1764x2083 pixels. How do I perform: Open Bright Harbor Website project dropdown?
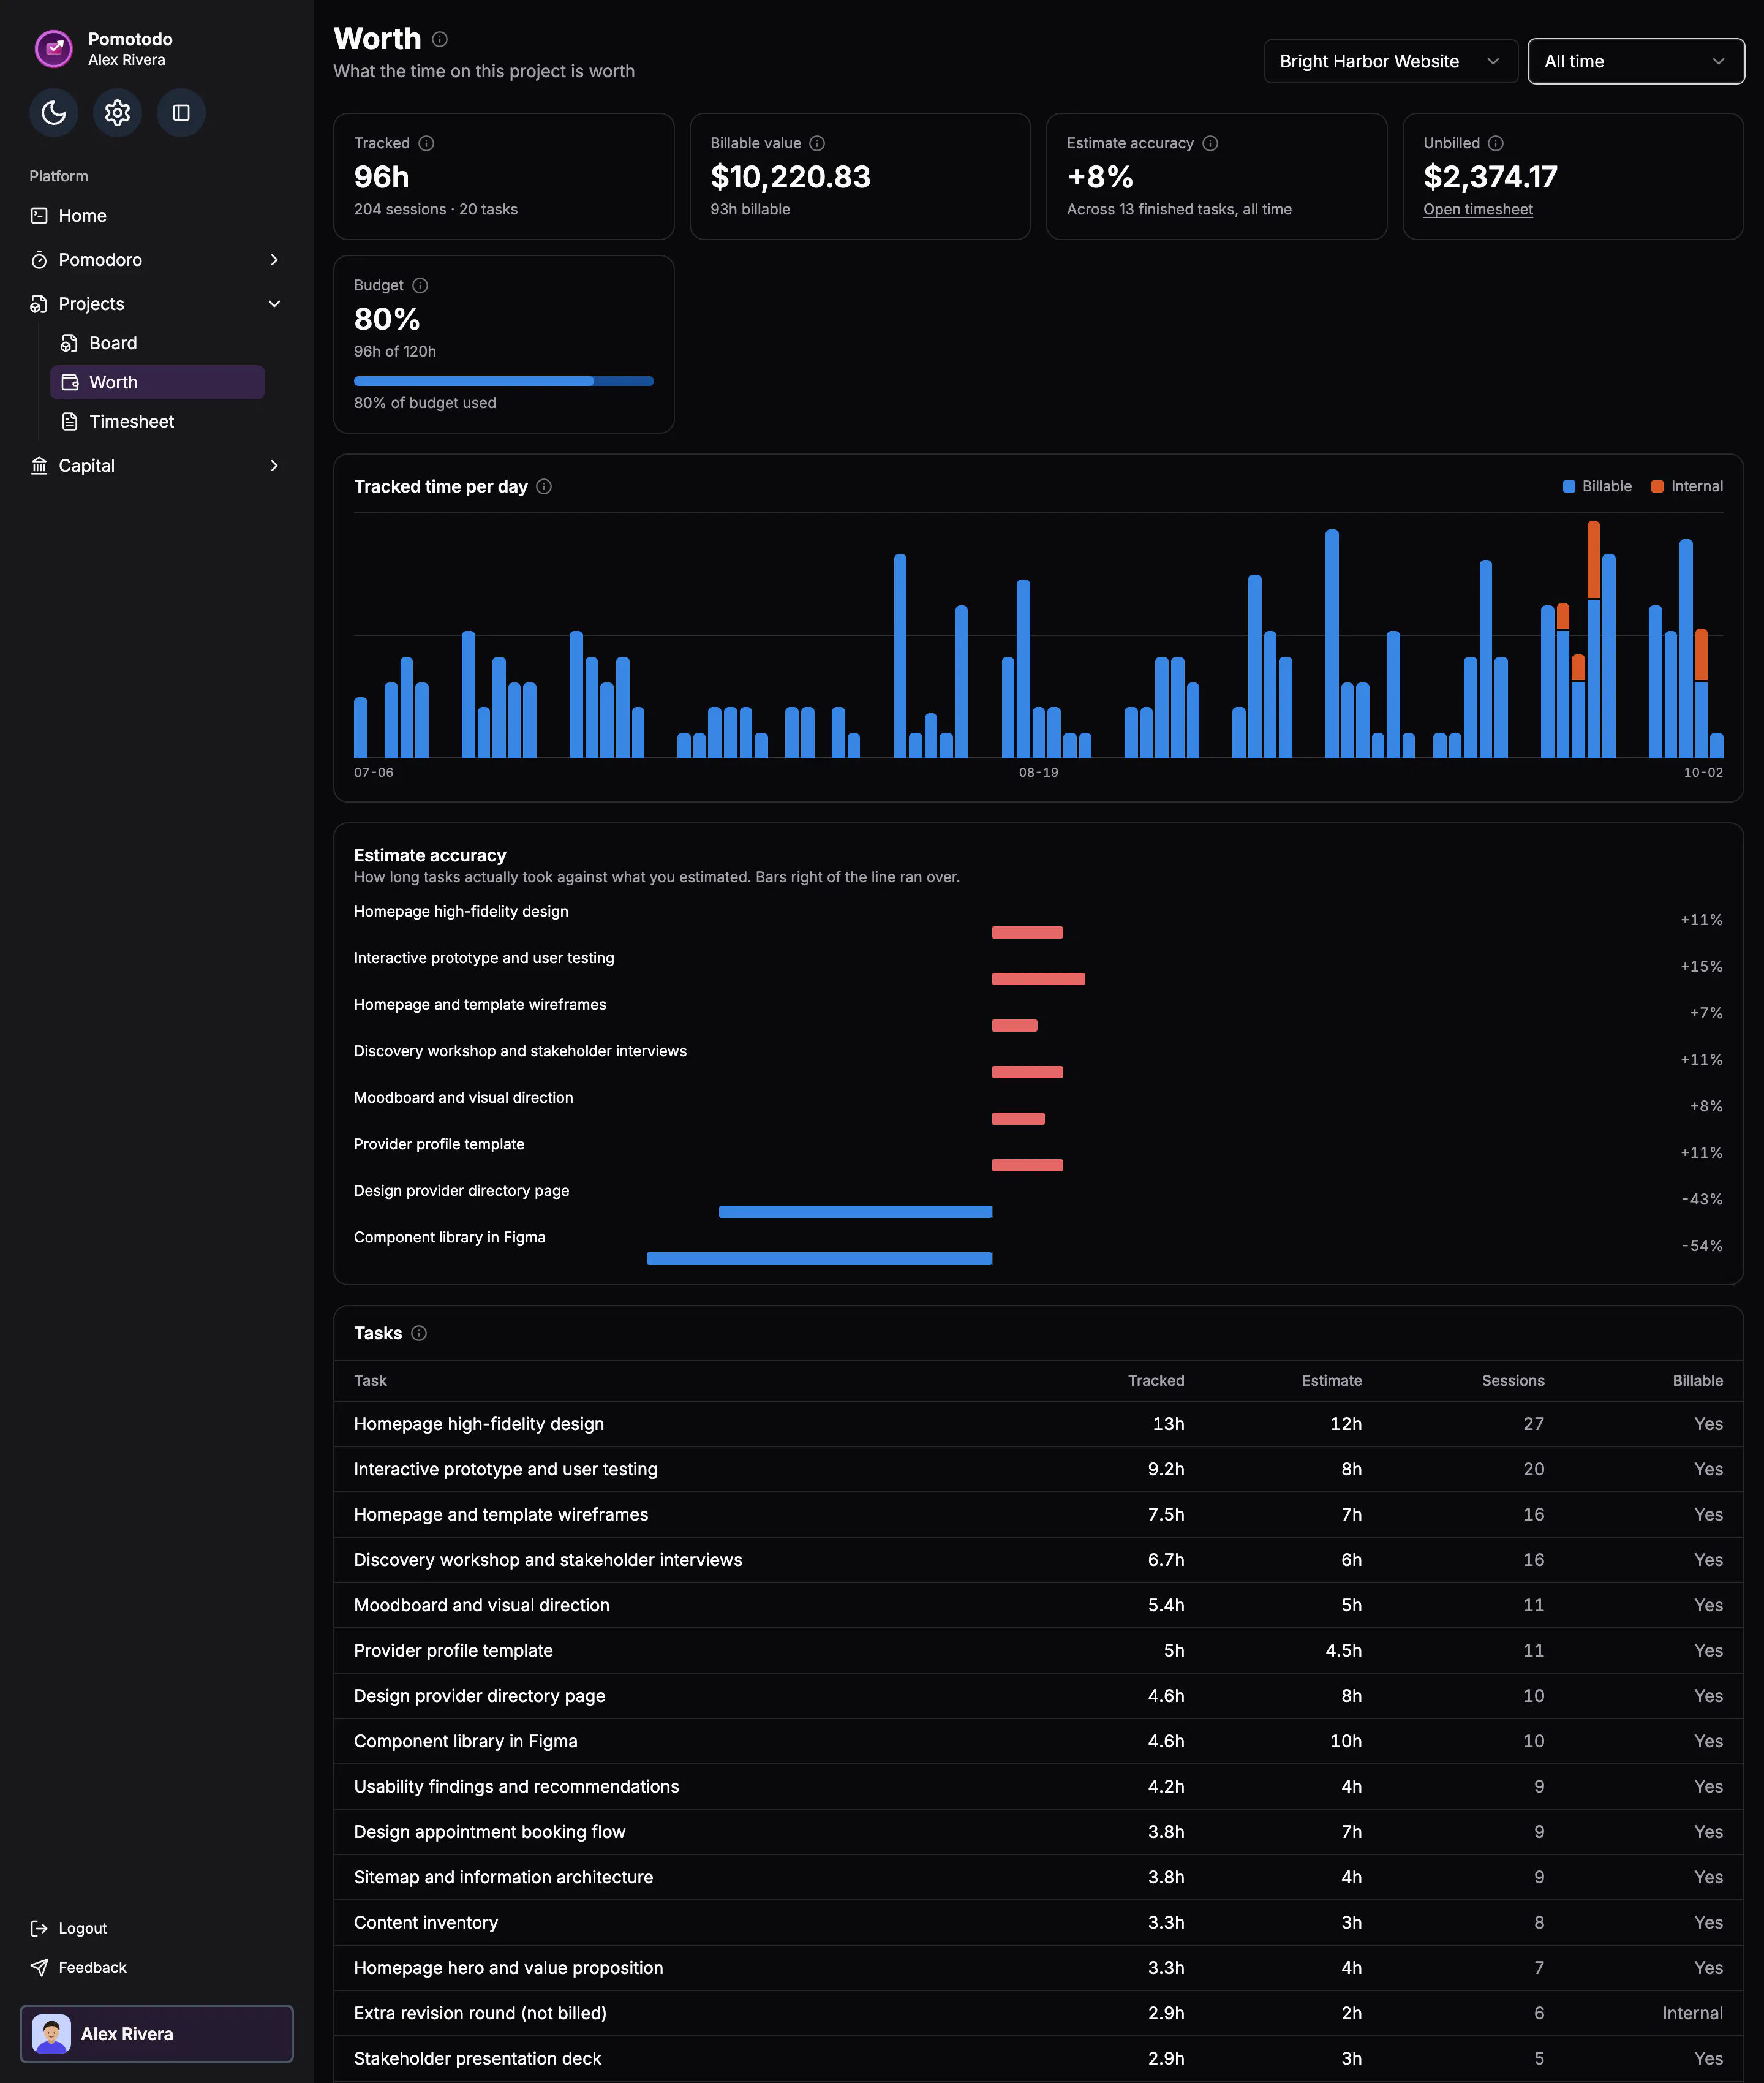(1390, 61)
